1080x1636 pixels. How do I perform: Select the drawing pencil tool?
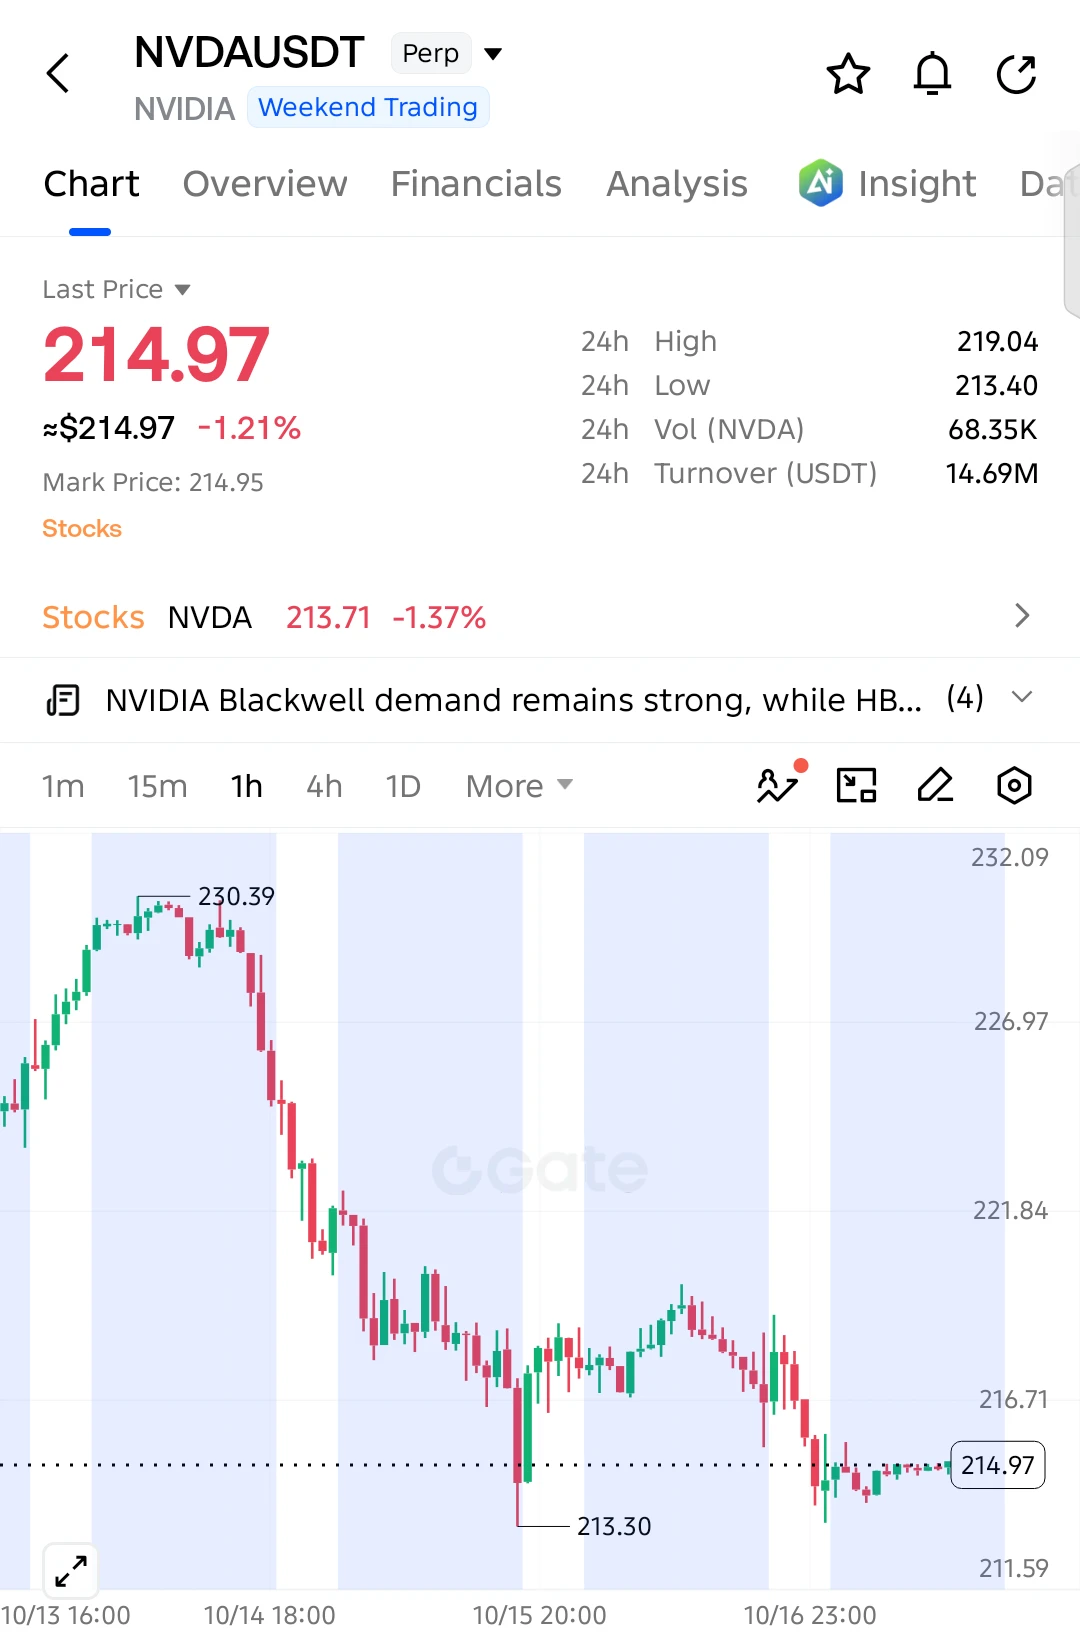tap(935, 785)
